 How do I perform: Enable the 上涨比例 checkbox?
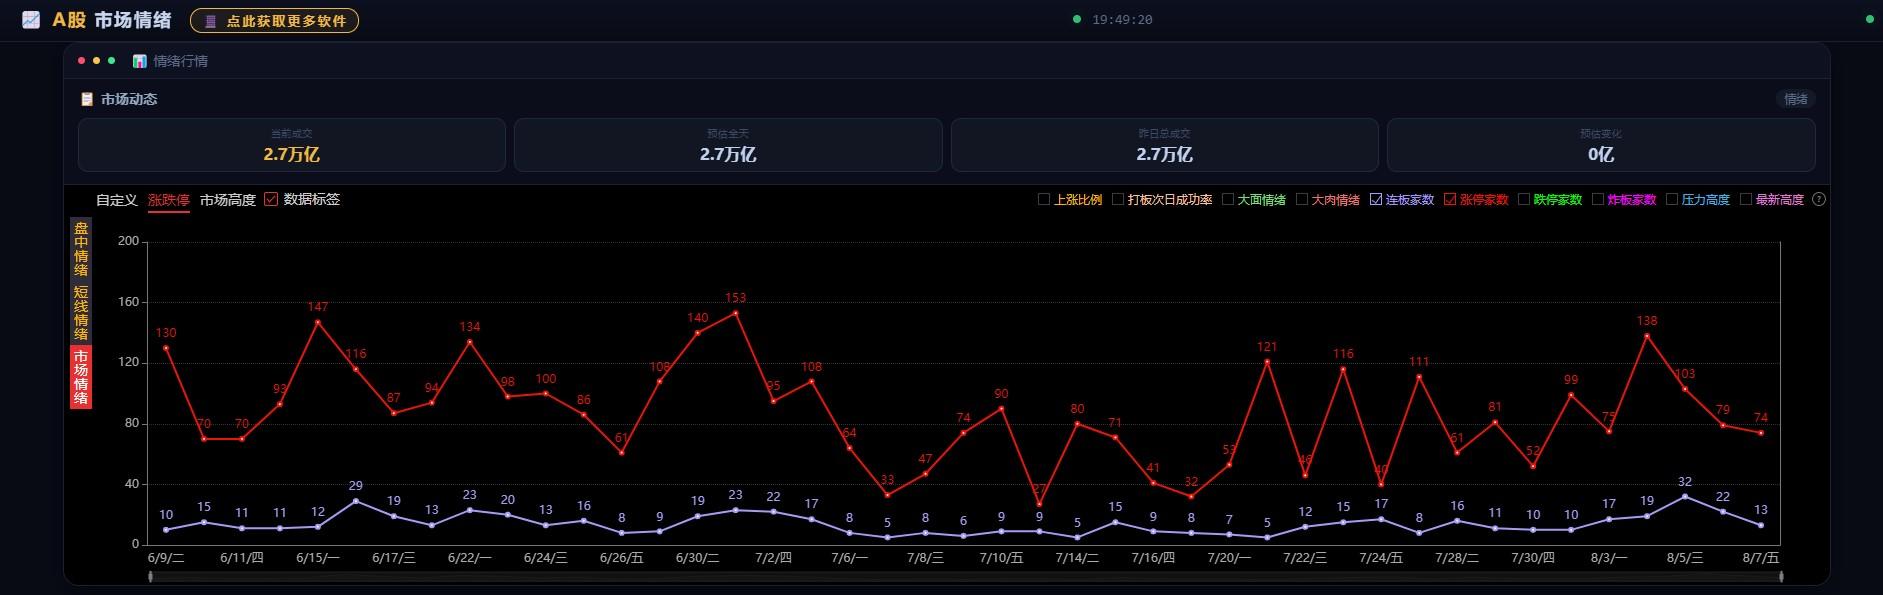click(1045, 199)
